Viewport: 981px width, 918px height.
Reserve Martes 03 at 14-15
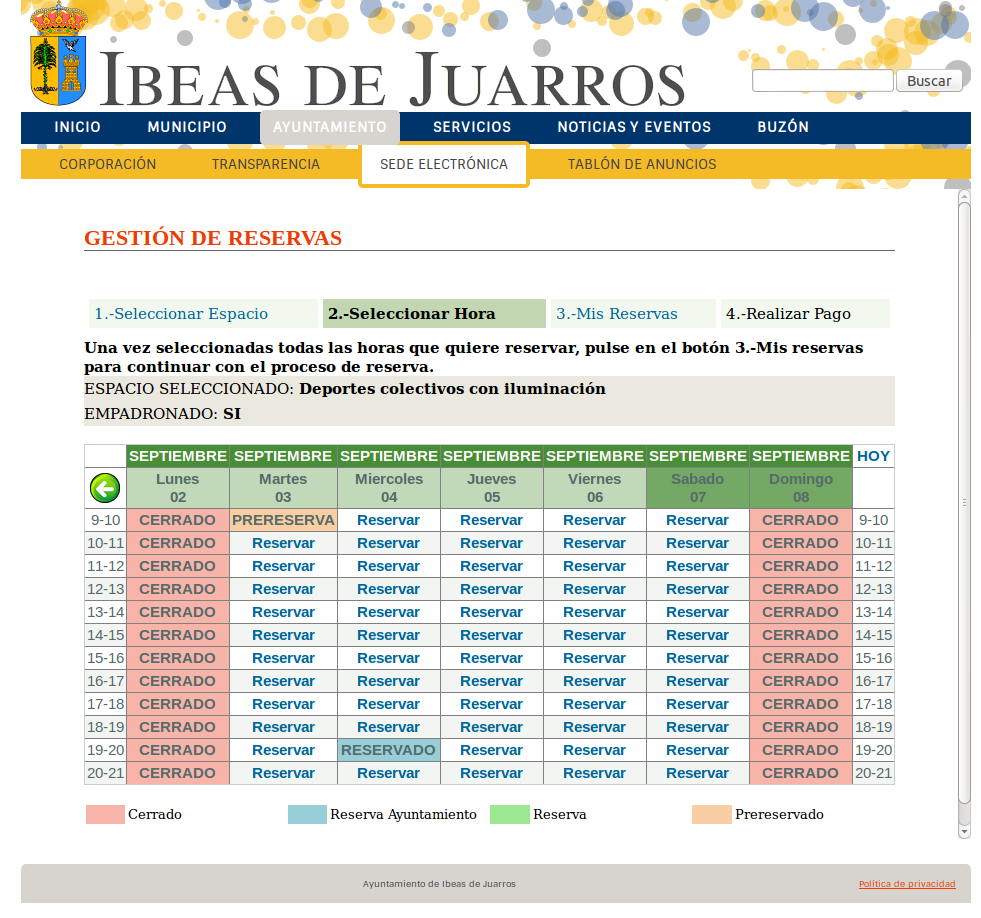283,635
